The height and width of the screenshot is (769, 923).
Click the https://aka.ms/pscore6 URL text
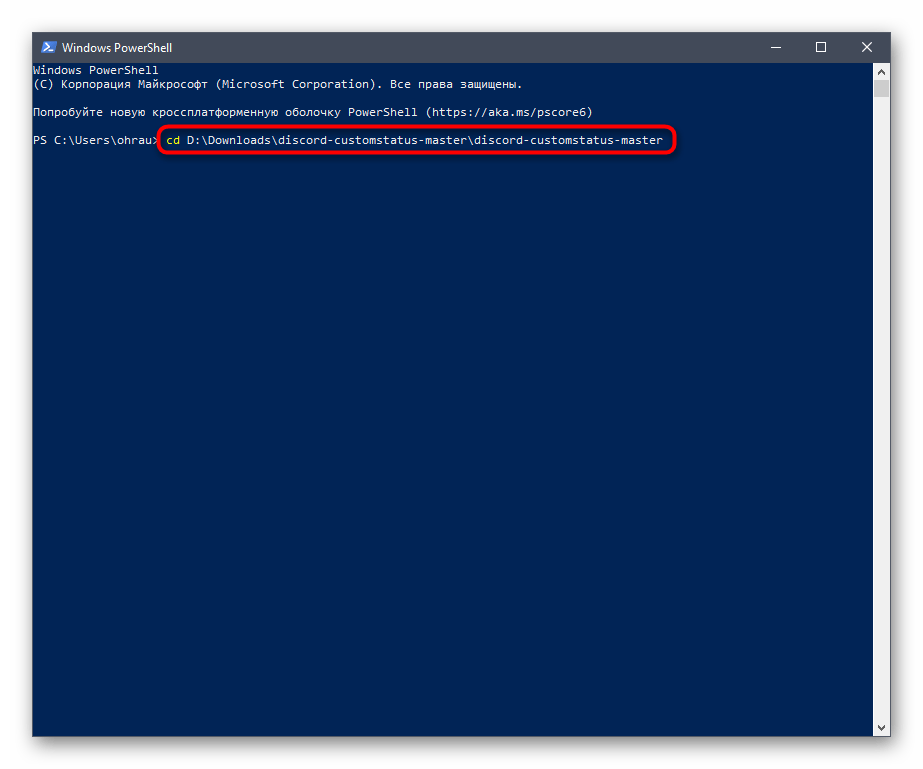click(x=509, y=112)
